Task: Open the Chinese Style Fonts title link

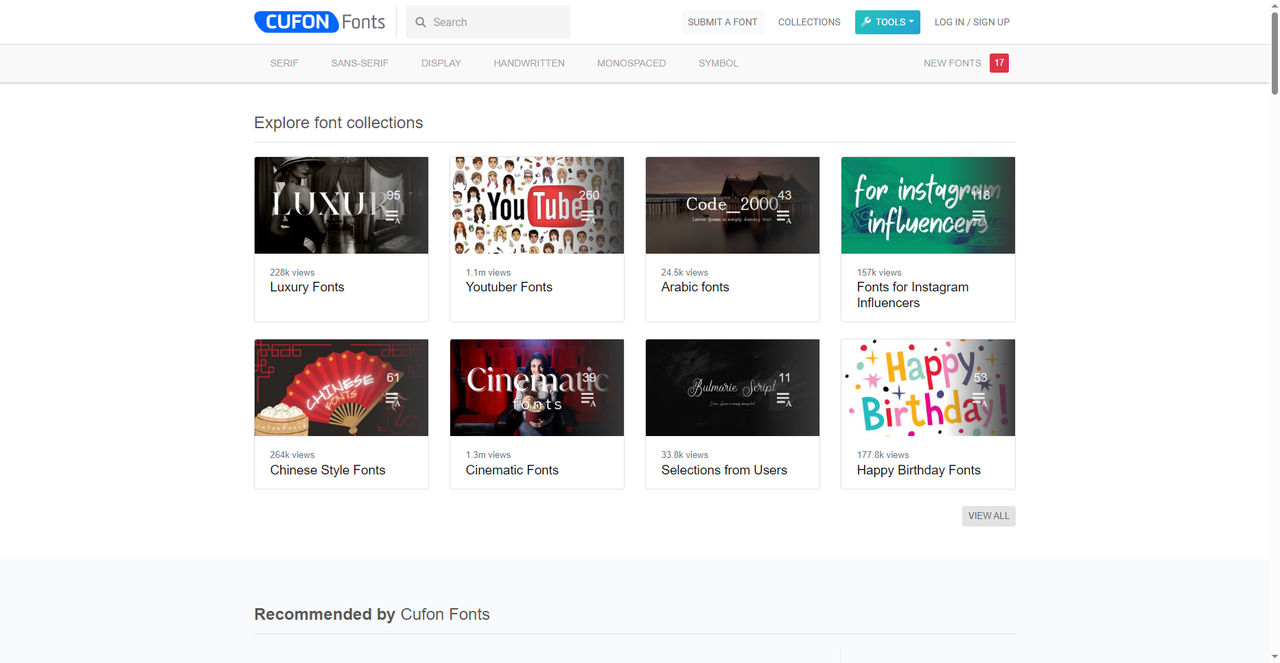Action: coord(327,470)
